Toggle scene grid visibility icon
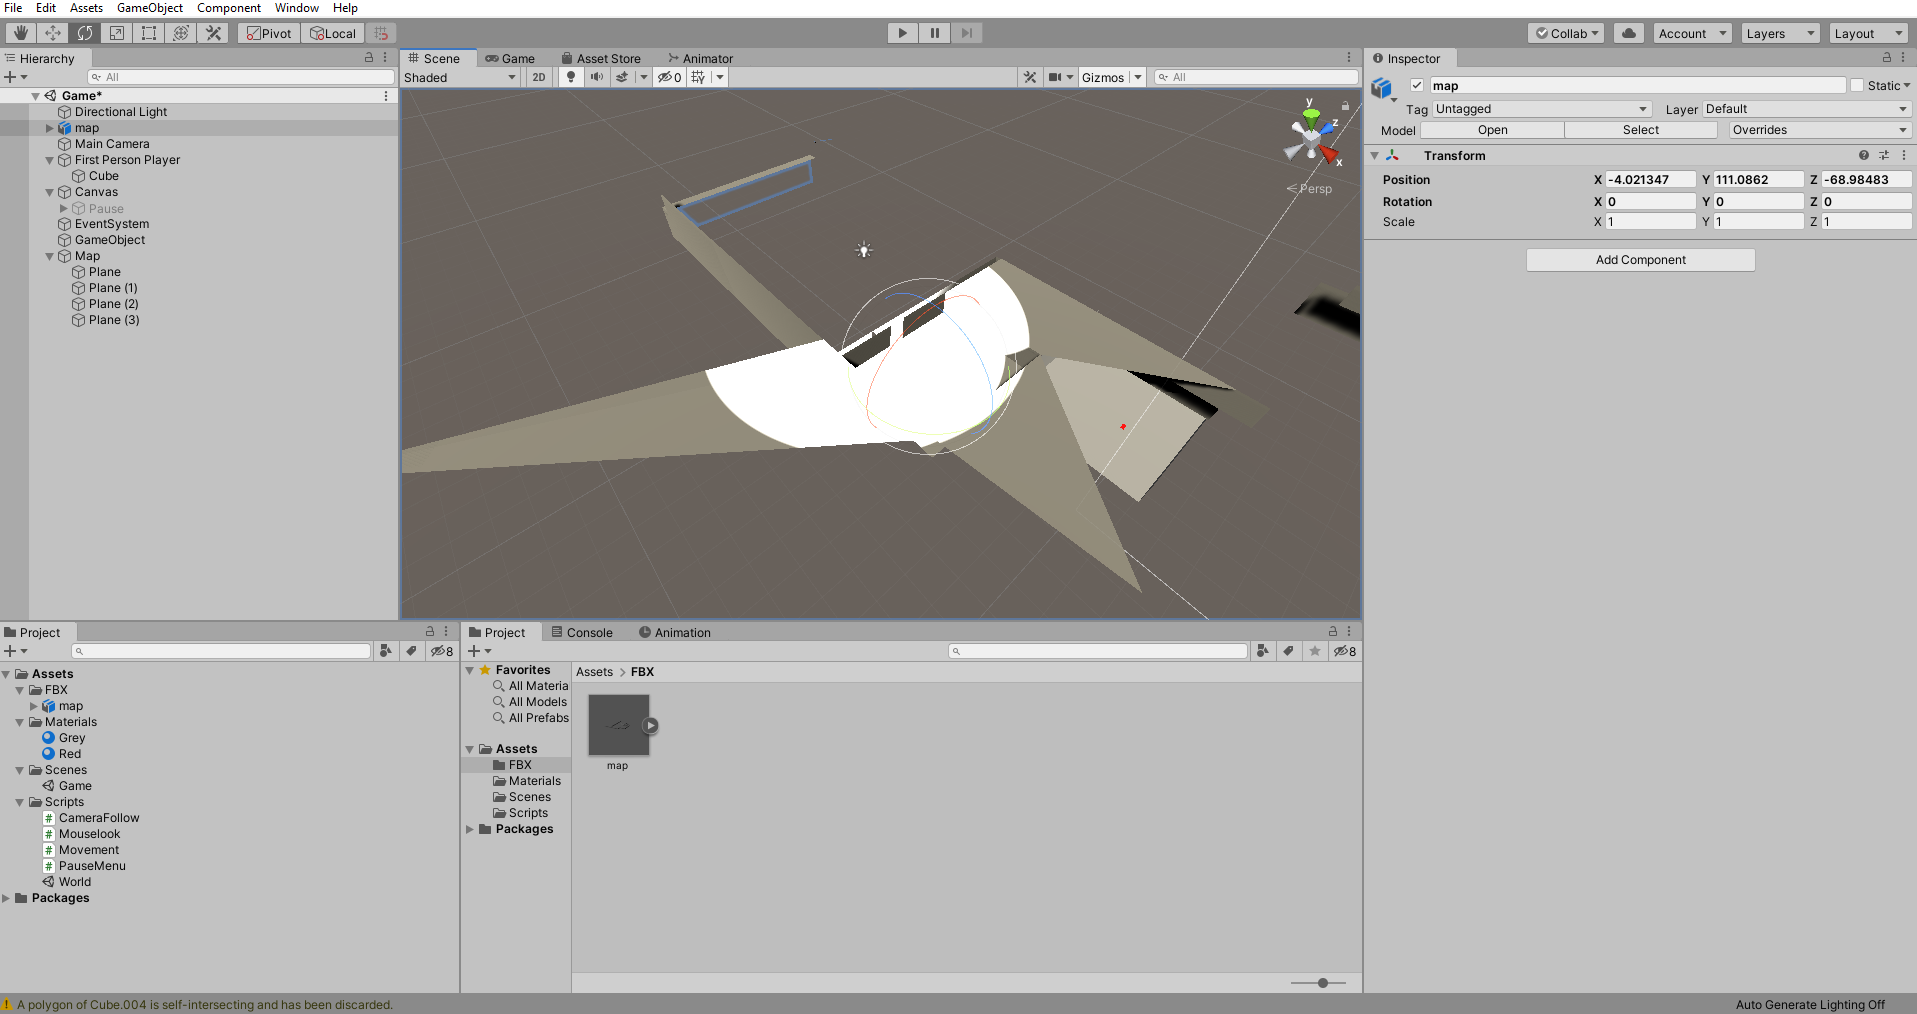Image resolution: width=1917 pixels, height=1014 pixels. click(x=698, y=77)
